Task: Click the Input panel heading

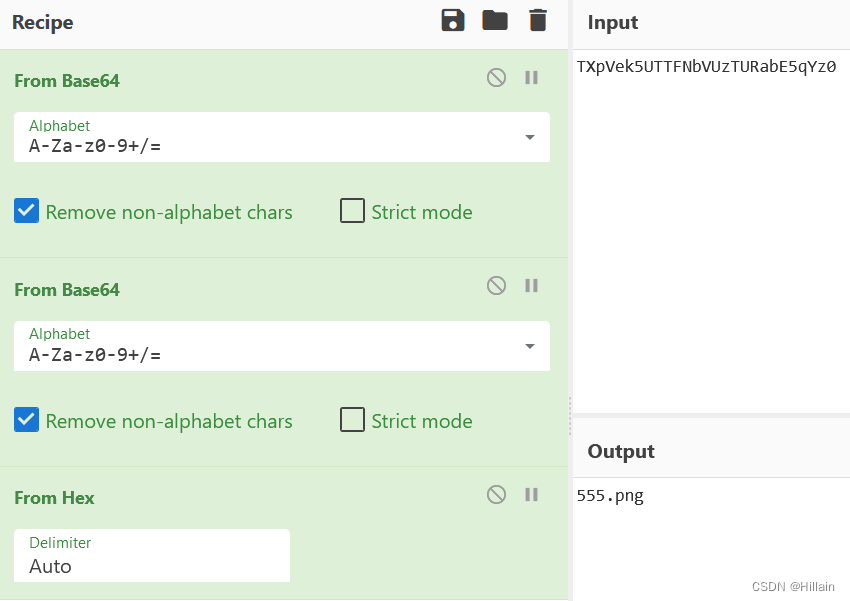Action: tap(613, 22)
